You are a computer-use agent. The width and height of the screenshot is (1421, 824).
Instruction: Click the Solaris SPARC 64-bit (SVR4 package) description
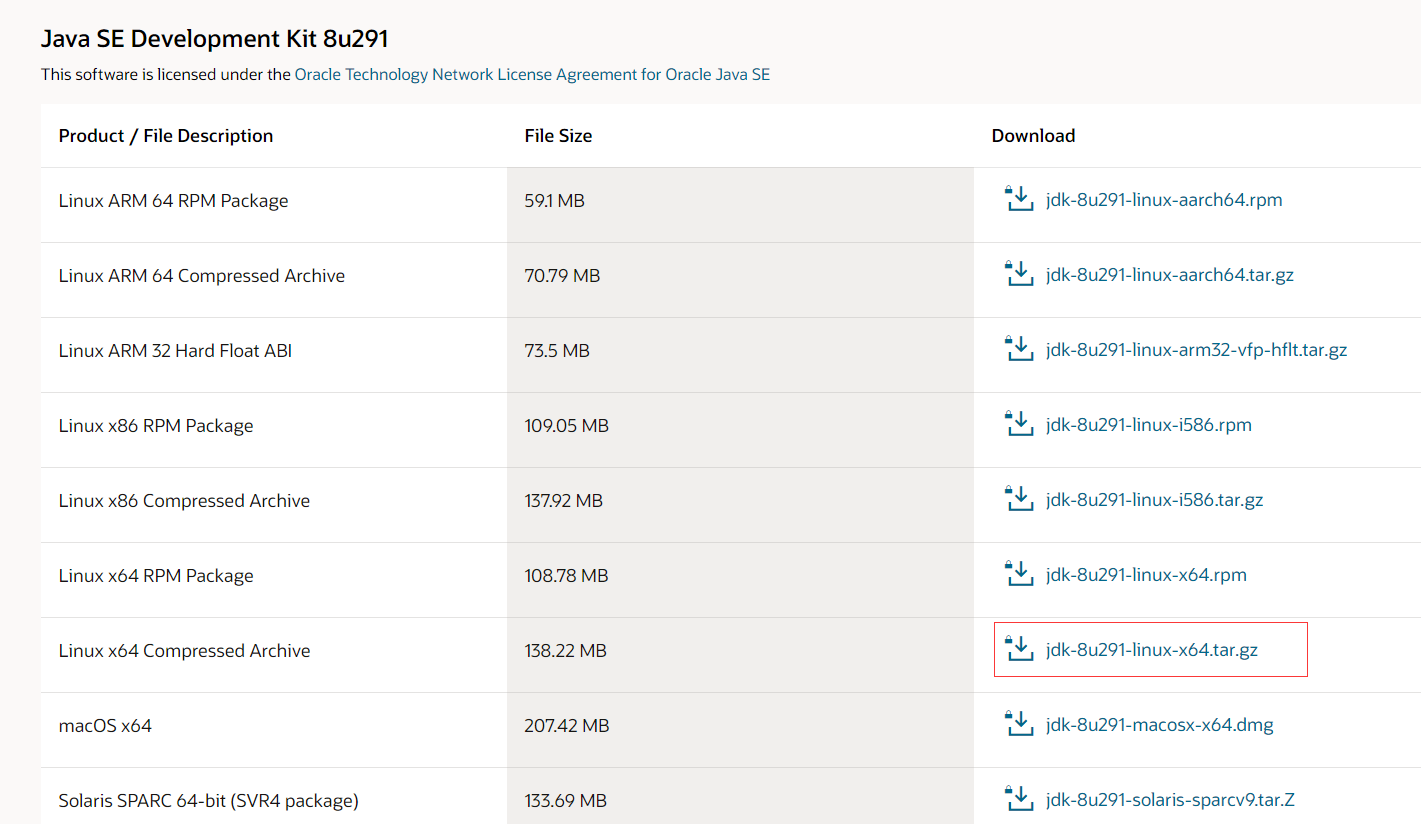[x=209, y=801]
